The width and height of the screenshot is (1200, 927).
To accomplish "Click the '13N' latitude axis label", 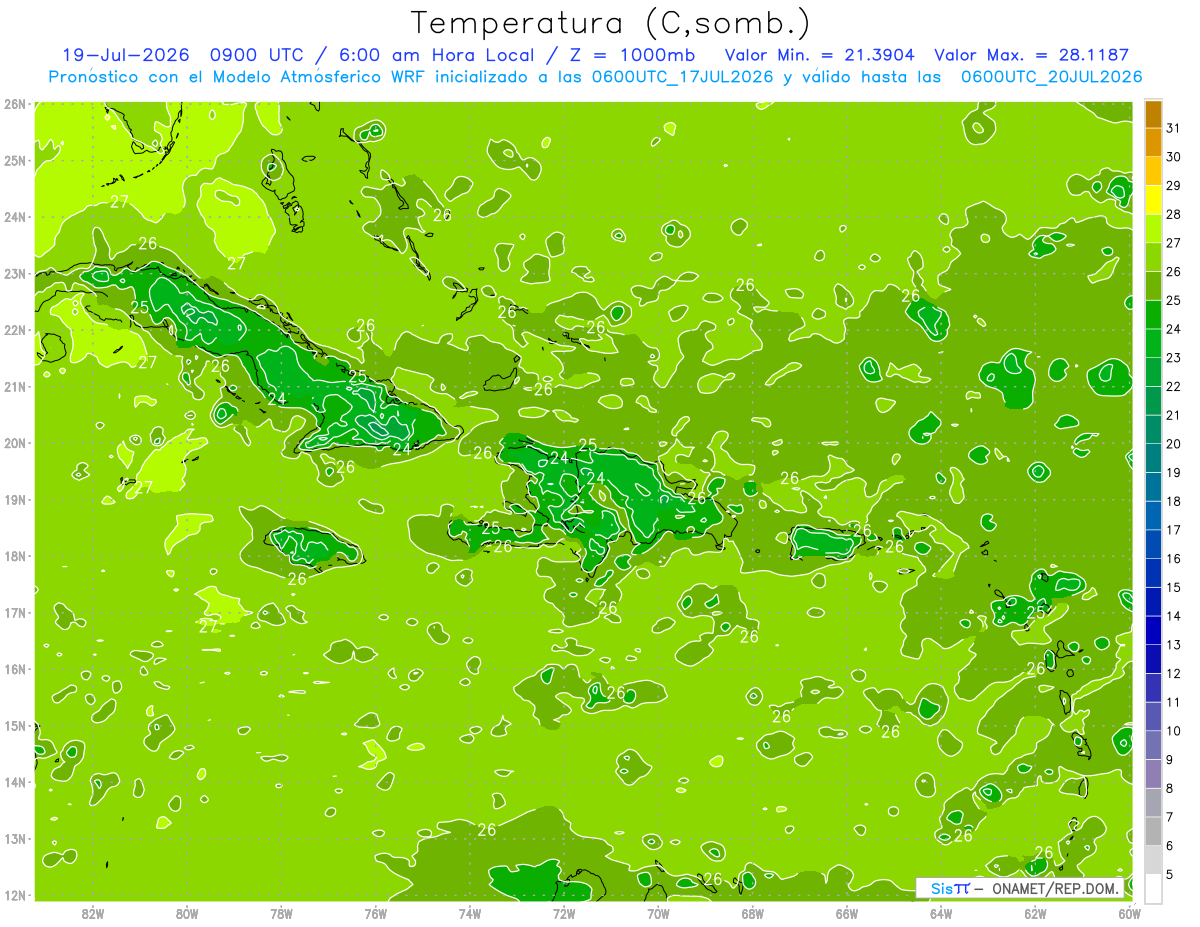I will click(x=14, y=838).
